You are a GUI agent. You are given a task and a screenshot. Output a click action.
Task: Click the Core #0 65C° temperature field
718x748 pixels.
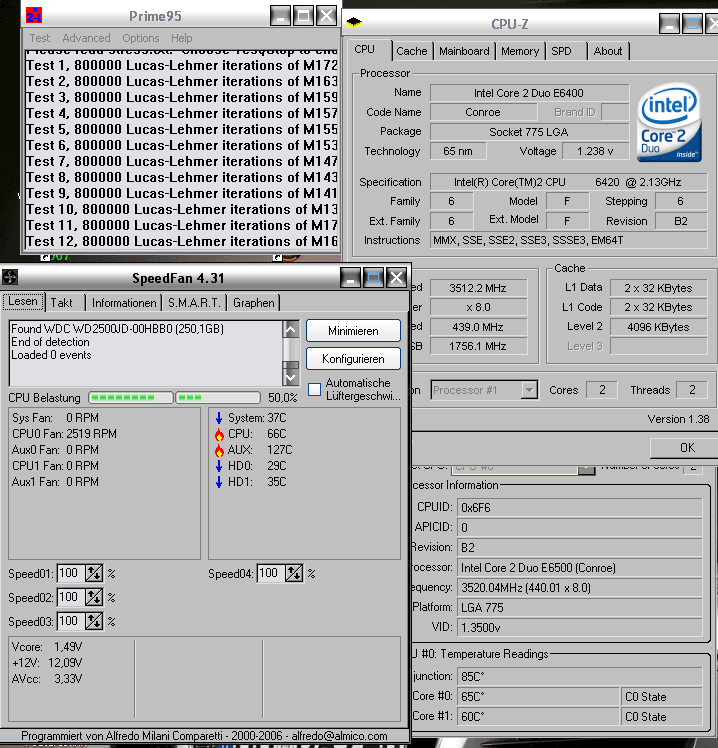pyautogui.click(x=538, y=696)
